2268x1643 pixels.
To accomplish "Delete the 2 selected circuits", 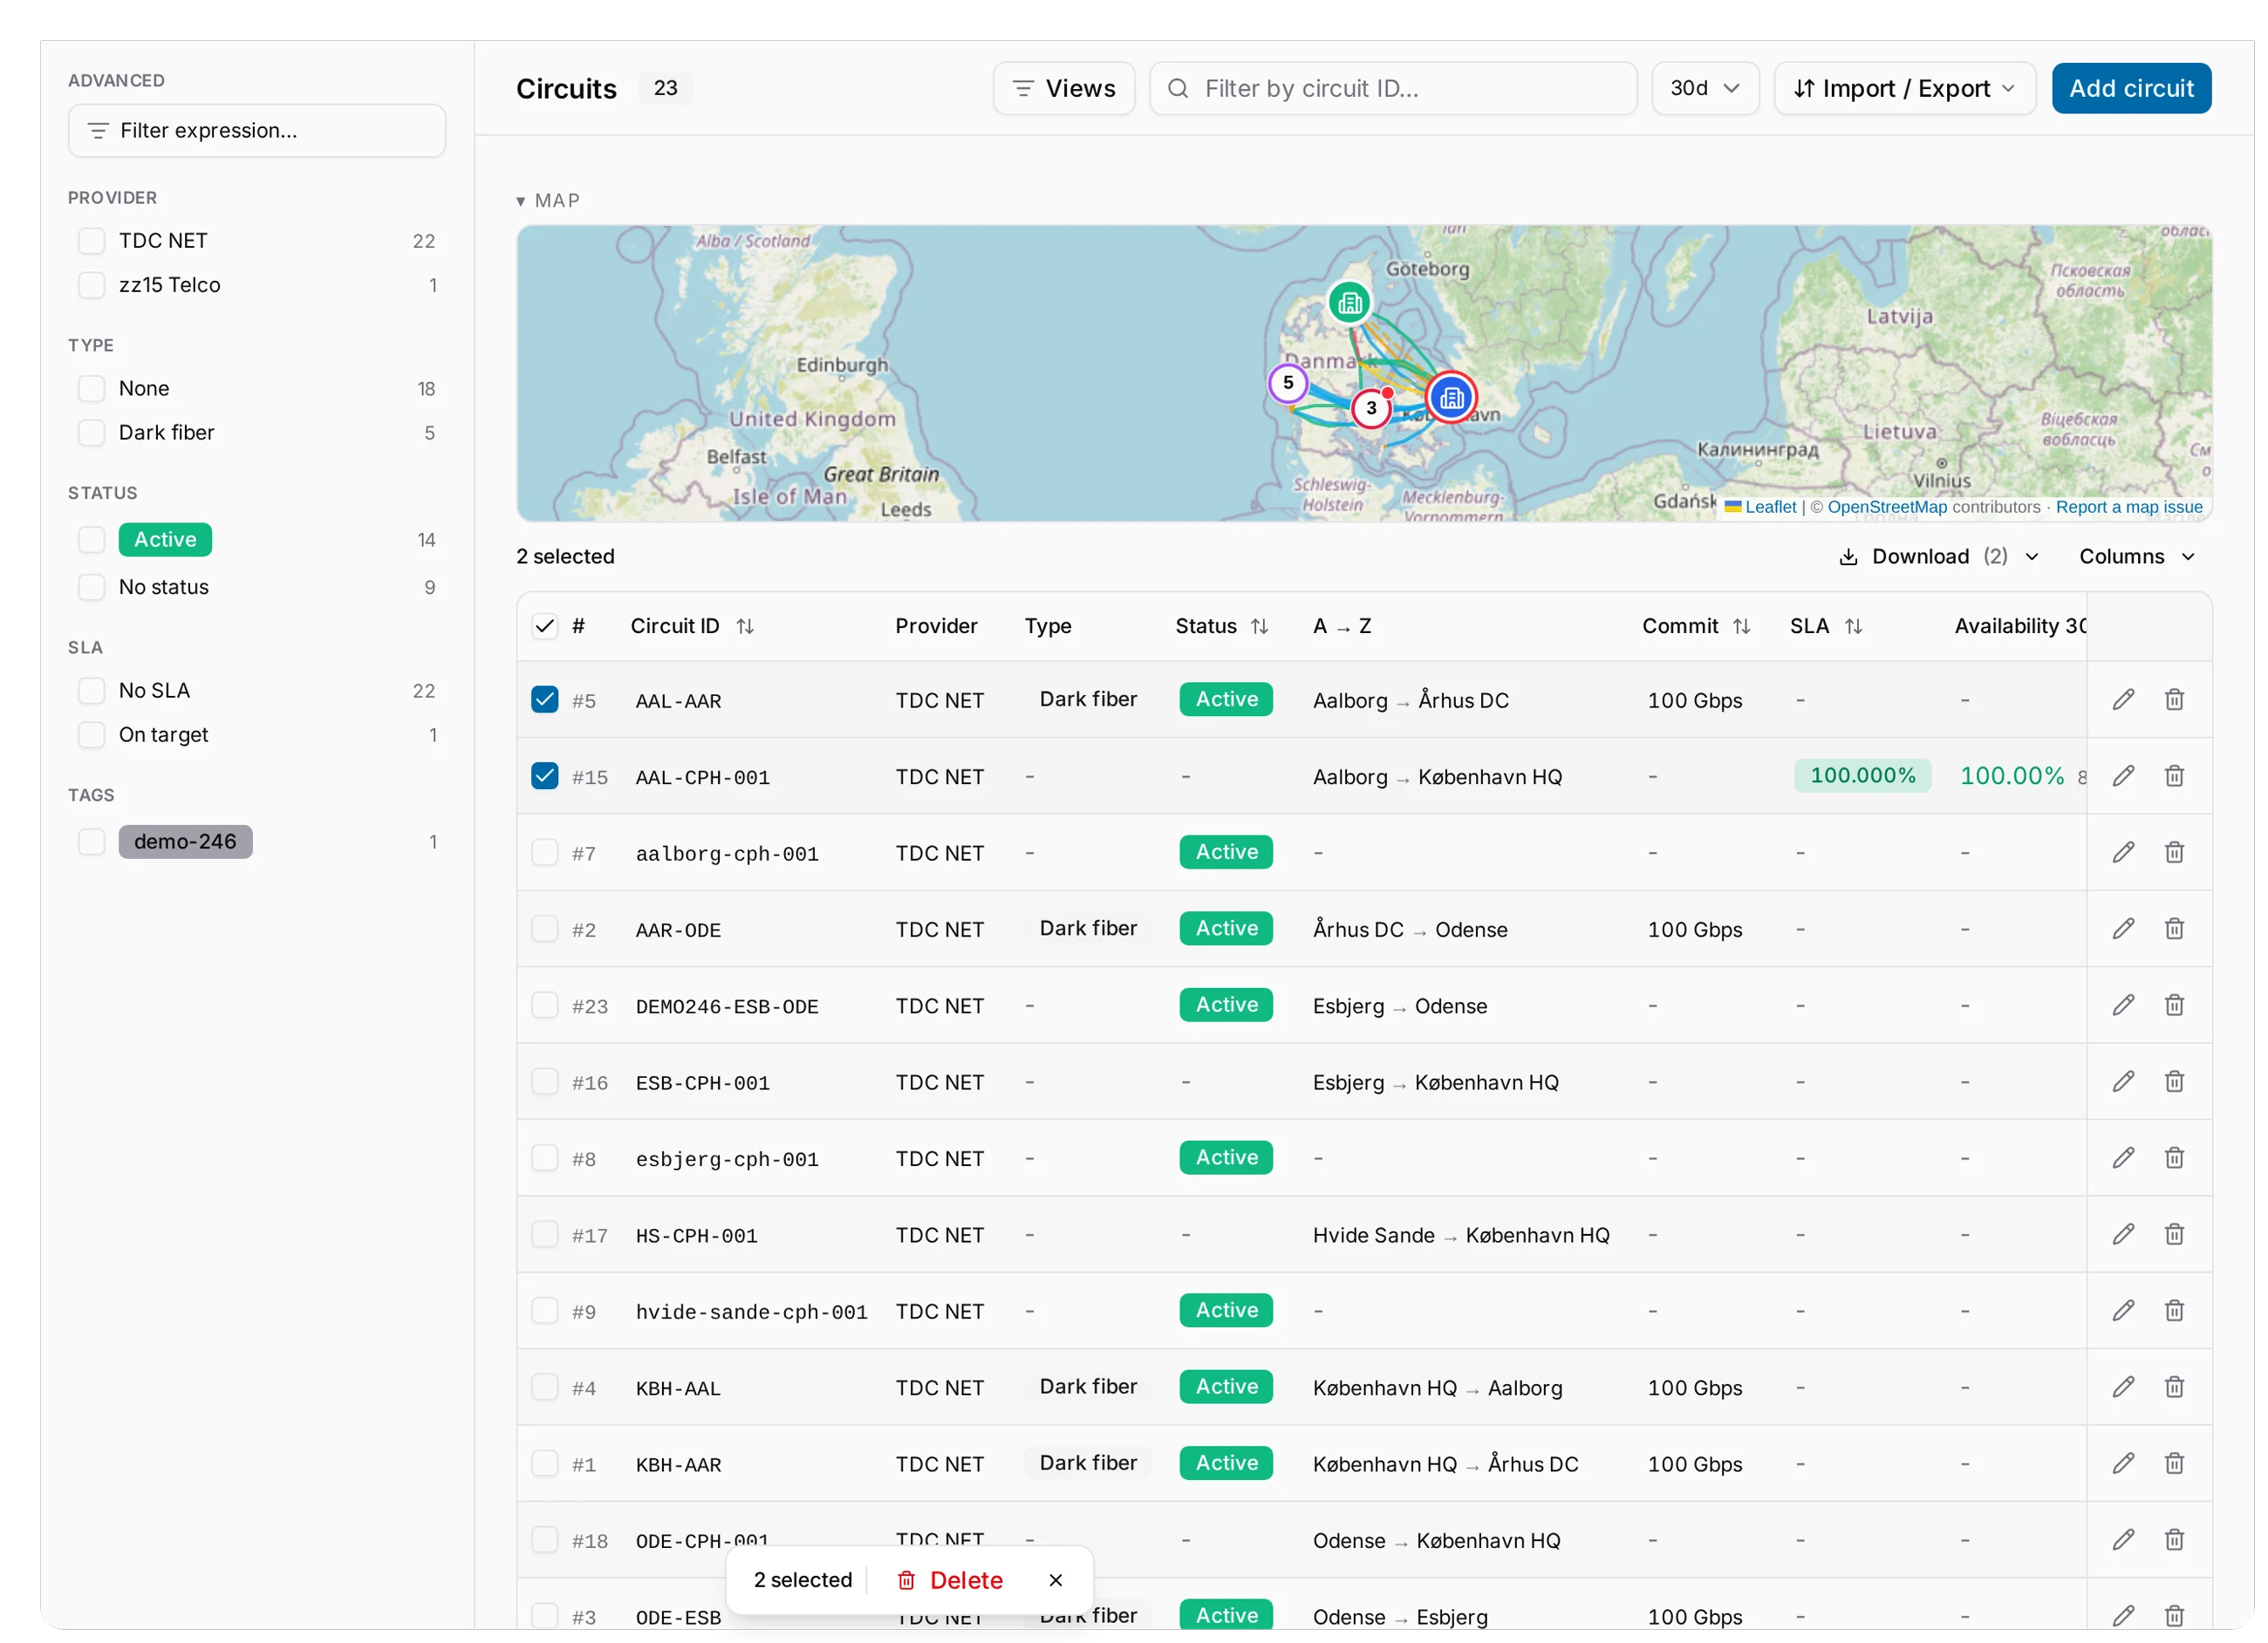I will [x=950, y=1581].
